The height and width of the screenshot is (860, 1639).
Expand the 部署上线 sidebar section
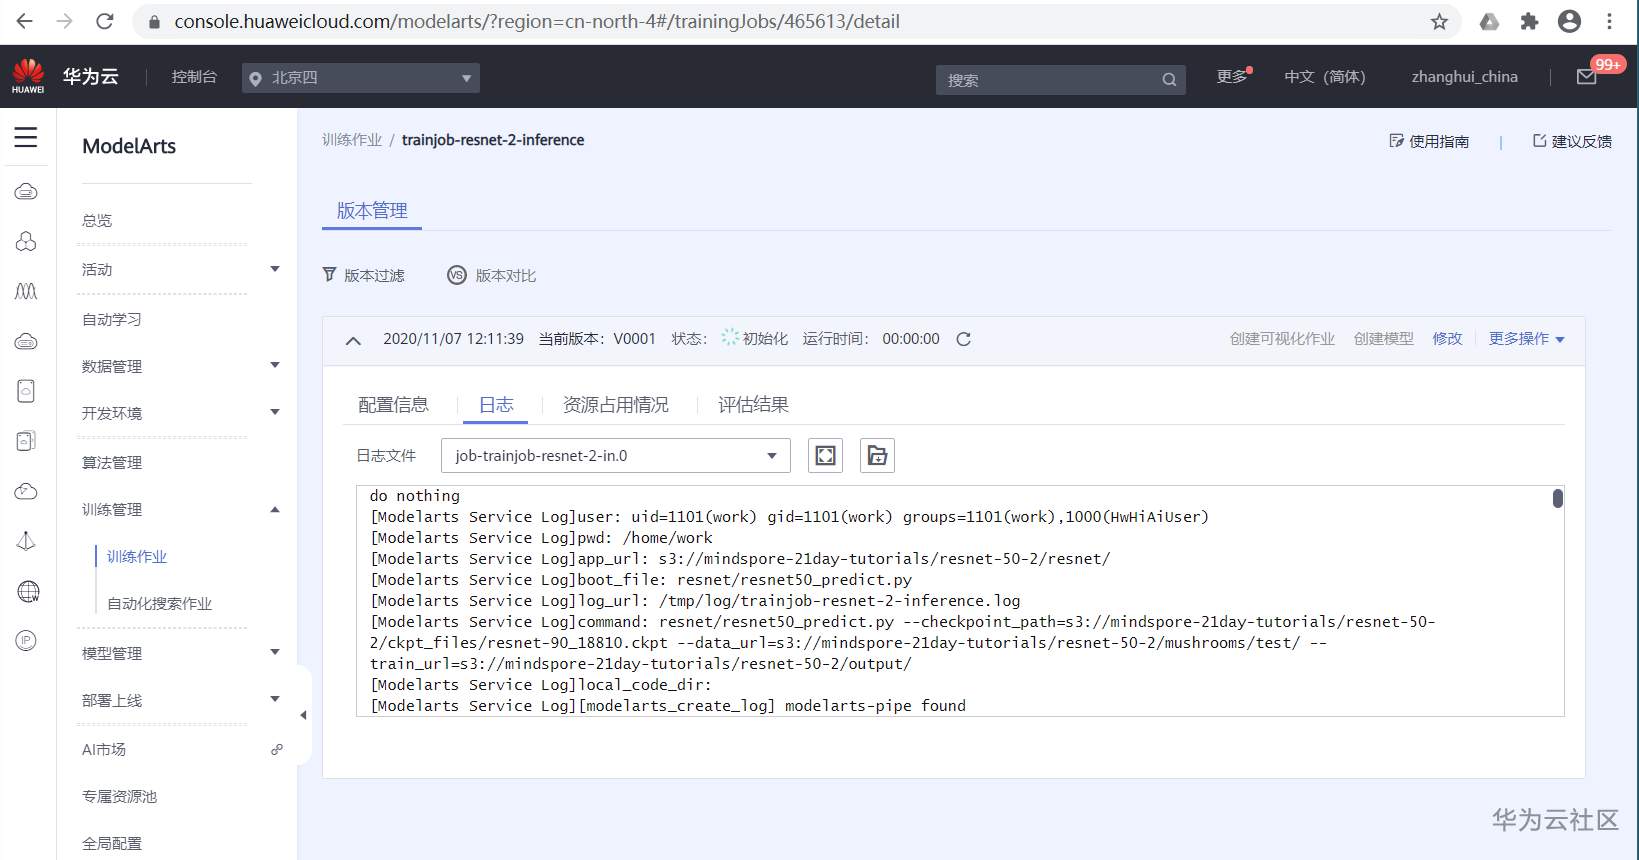(275, 699)
